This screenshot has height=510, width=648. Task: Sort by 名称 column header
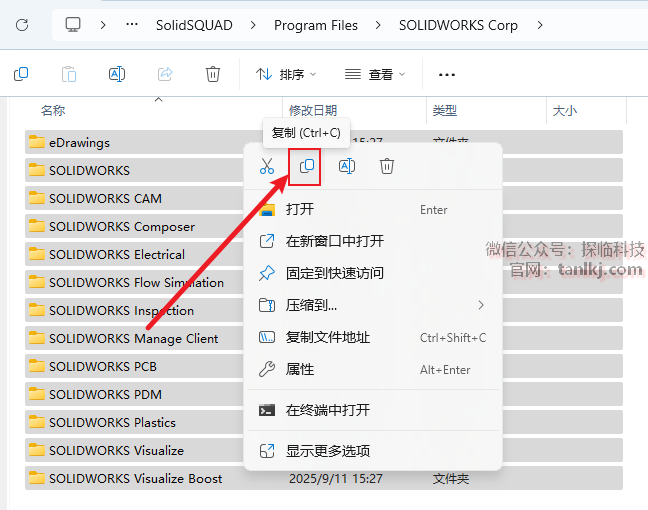pos(53,110)
